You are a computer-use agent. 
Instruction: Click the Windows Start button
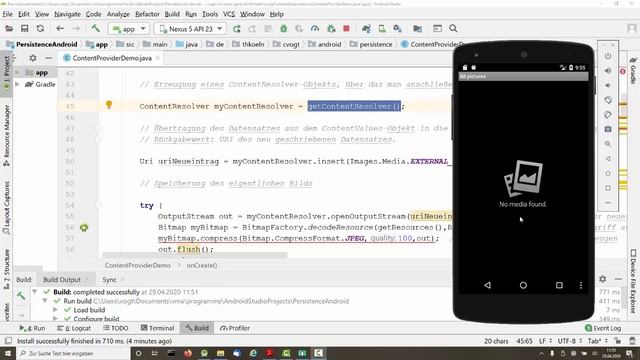click(8, 353)
